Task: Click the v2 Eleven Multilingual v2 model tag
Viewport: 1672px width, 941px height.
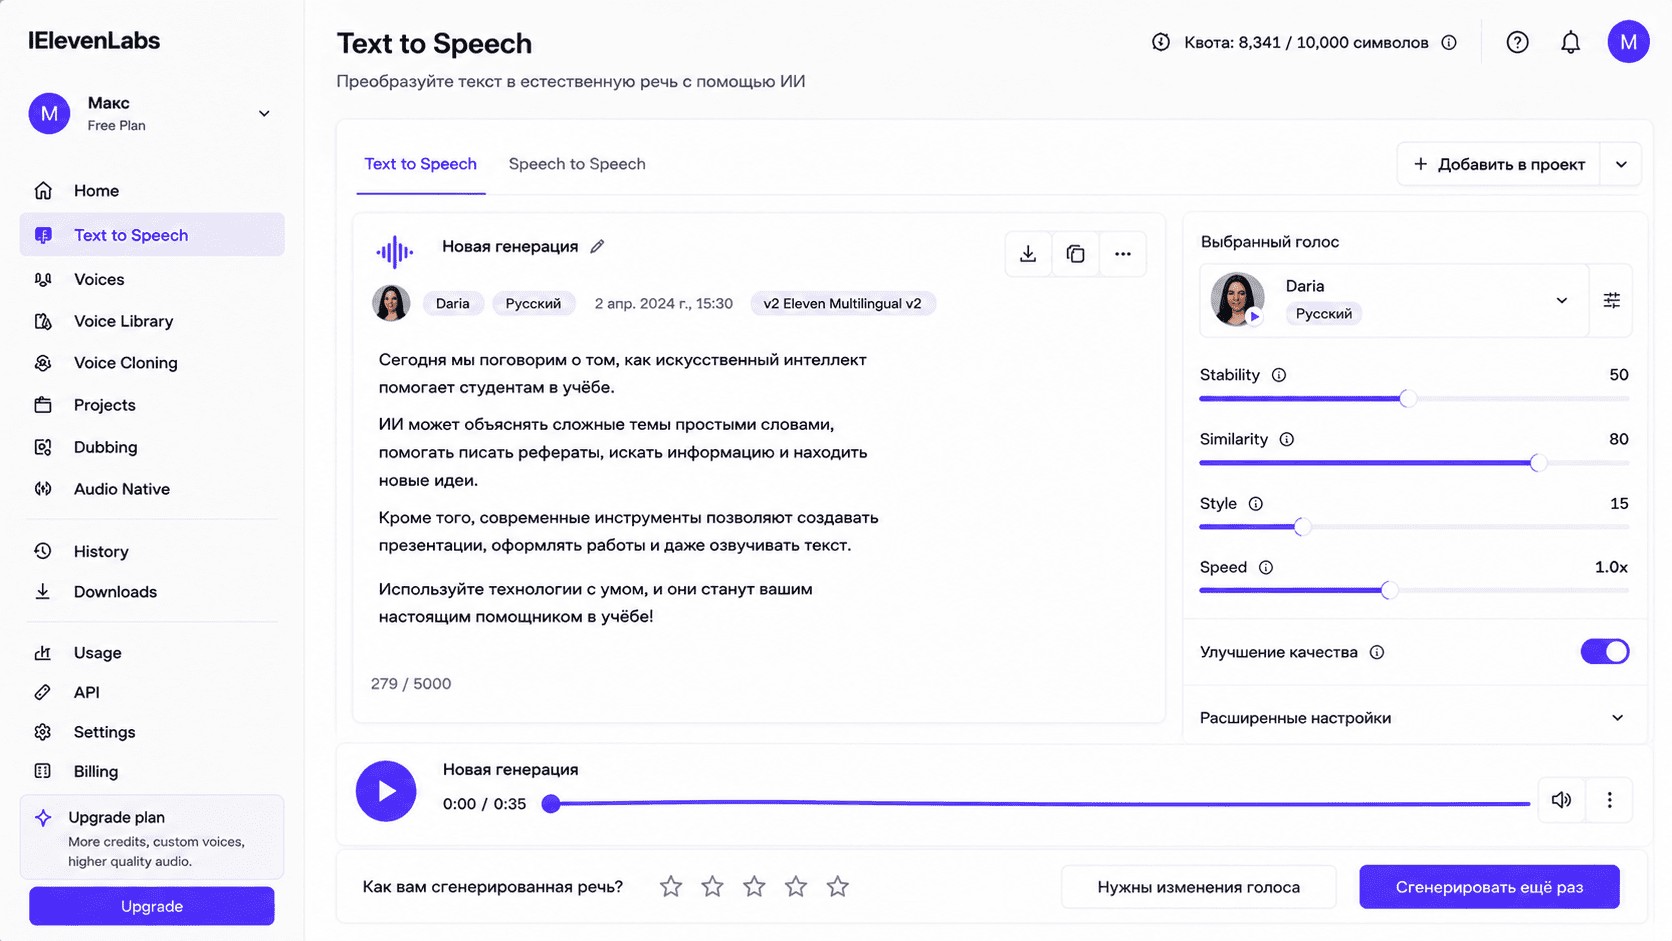Action: pyautogui.click(x=842, y=304)
